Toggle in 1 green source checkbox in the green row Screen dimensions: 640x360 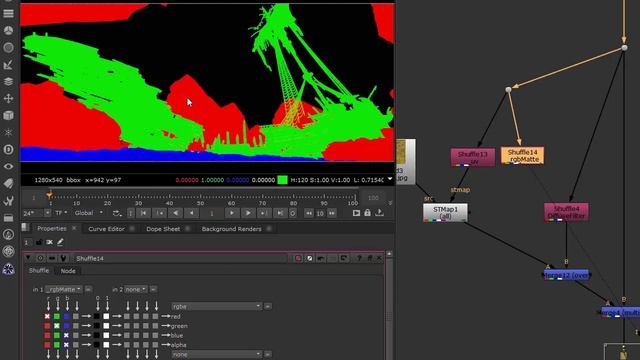click(x=57, y=326)
